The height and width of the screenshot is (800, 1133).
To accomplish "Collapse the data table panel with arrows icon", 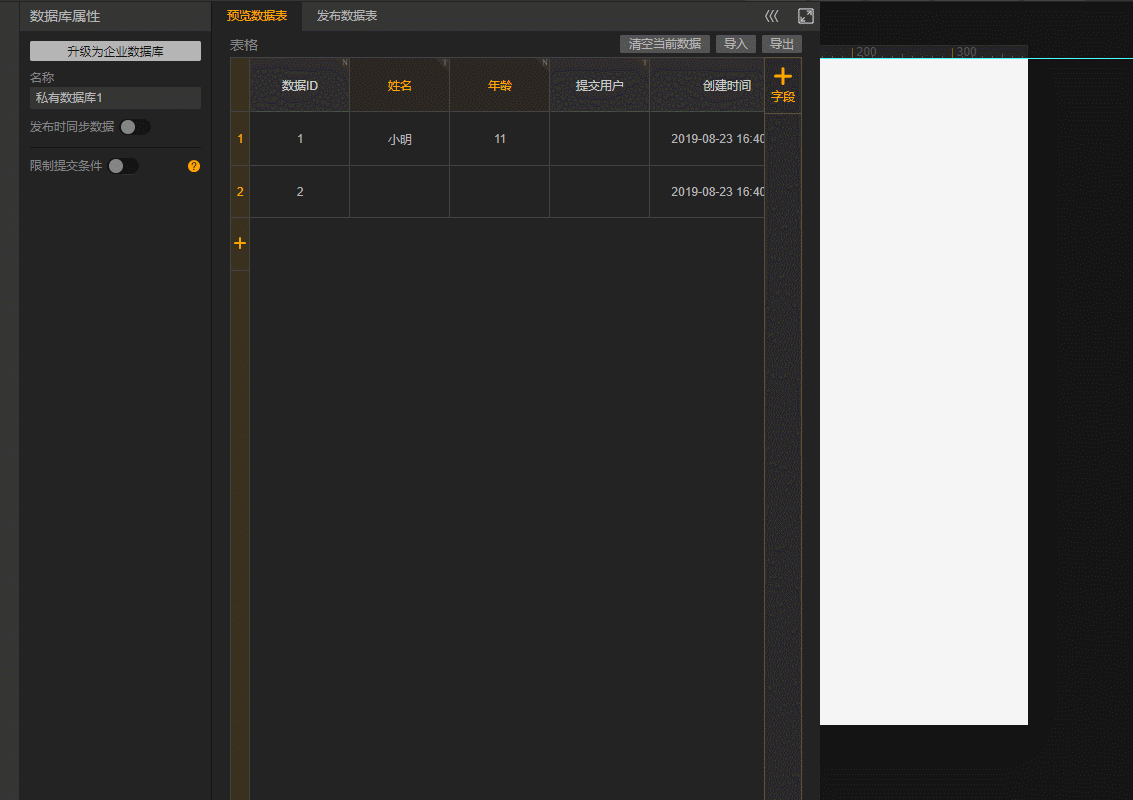I will 771,16.
